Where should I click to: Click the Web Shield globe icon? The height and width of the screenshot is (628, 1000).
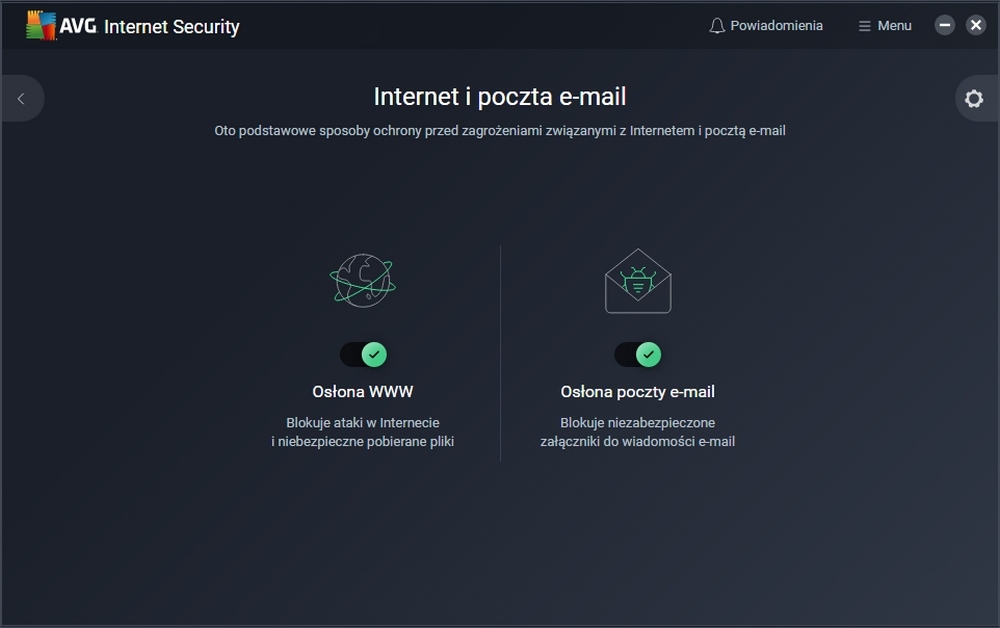(362, 280)
